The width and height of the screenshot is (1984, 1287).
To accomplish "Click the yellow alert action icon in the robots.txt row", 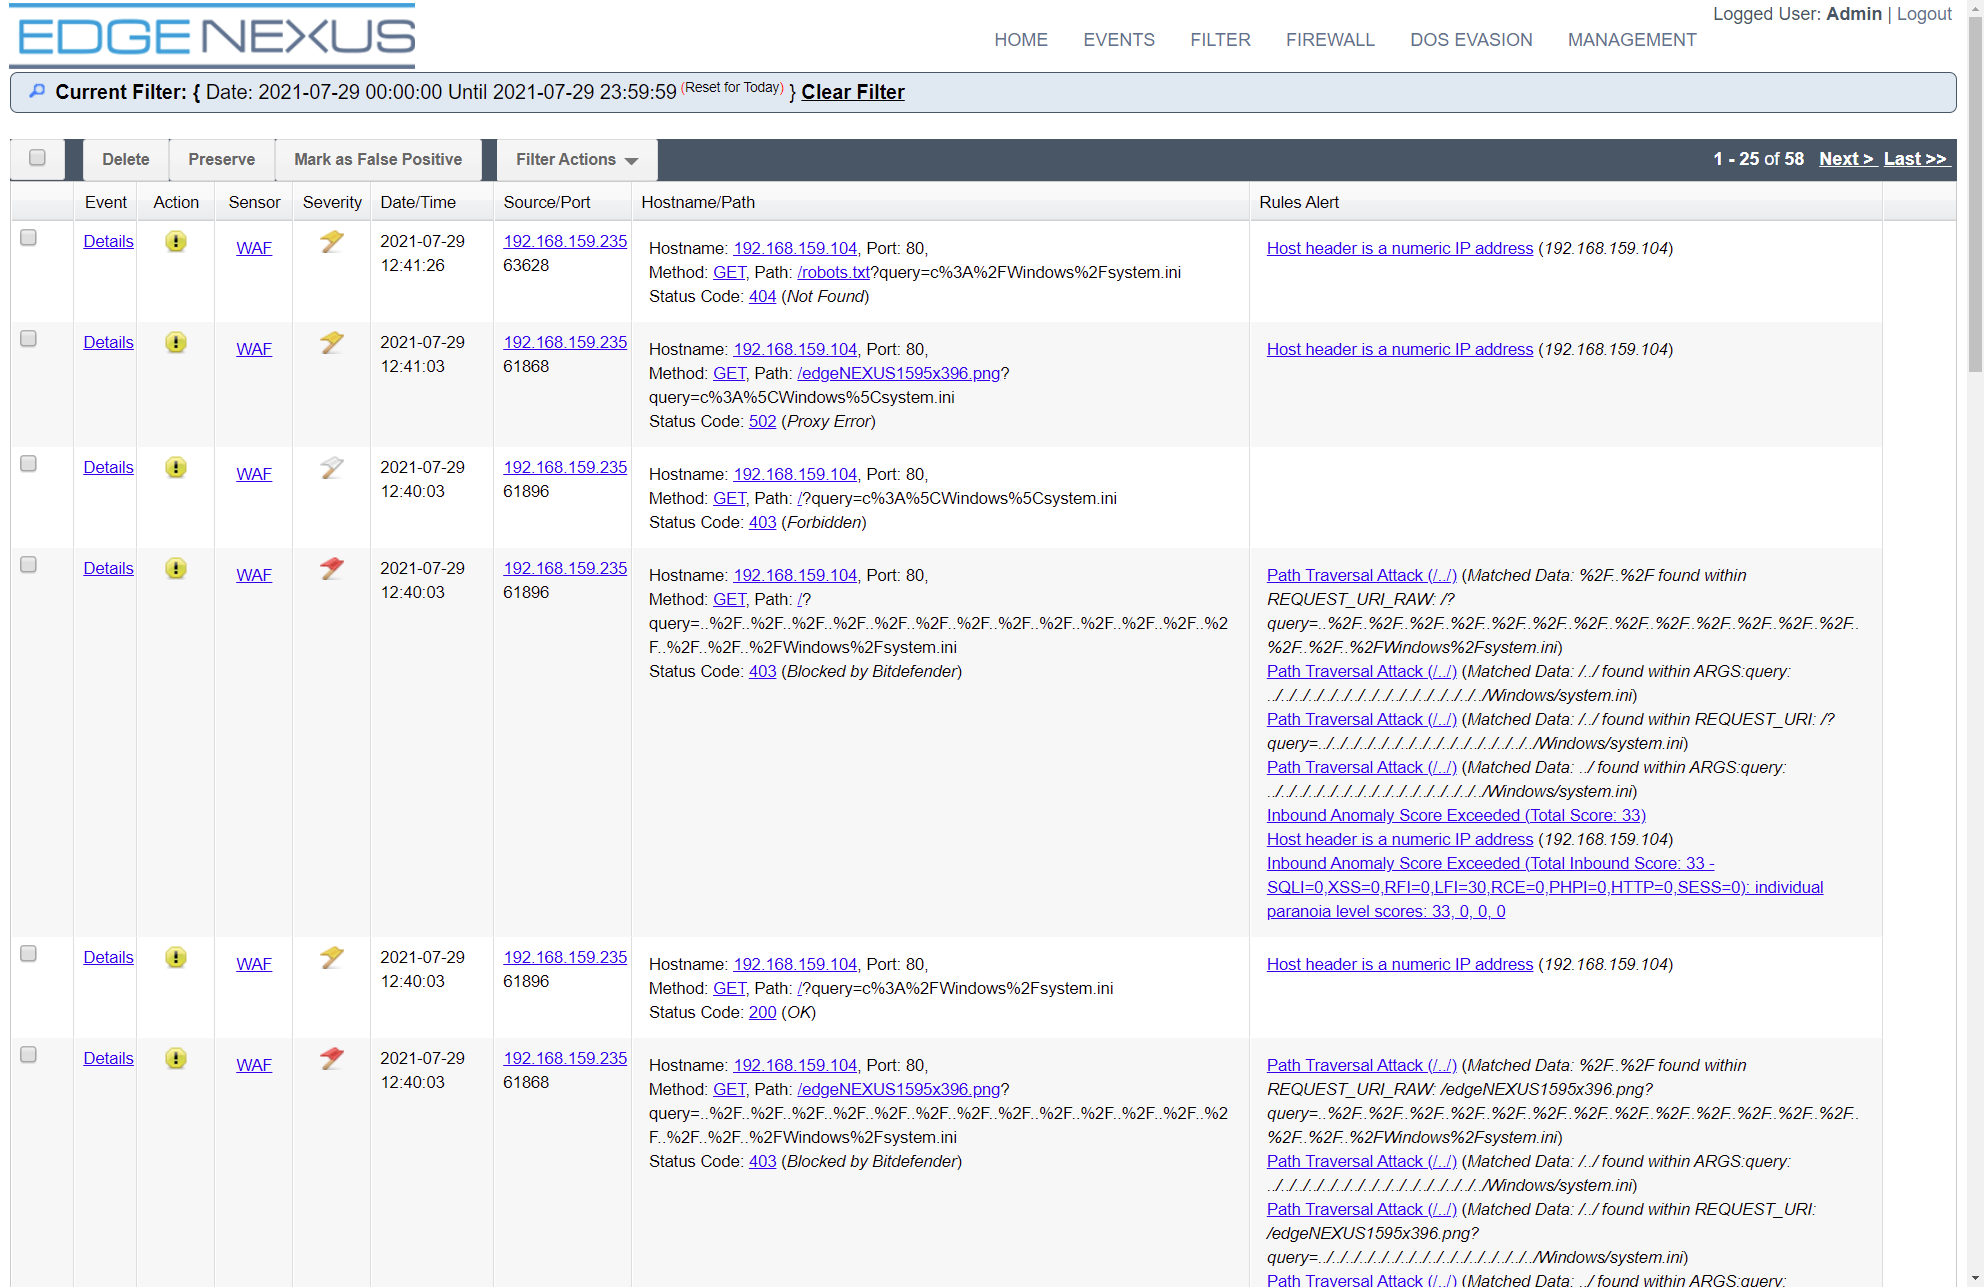I will [176, 241].
